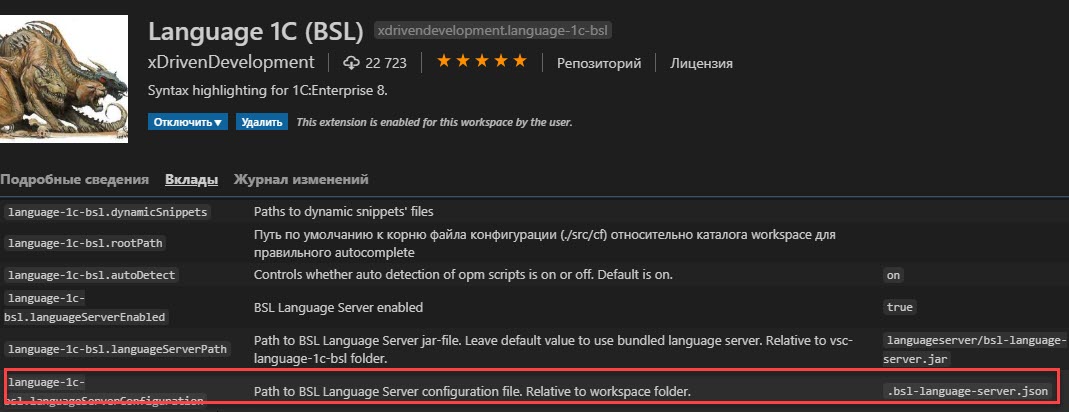Viewport: 1069px width, 412px height.
Task: Click the Удалить button
Action: (262, 123)
